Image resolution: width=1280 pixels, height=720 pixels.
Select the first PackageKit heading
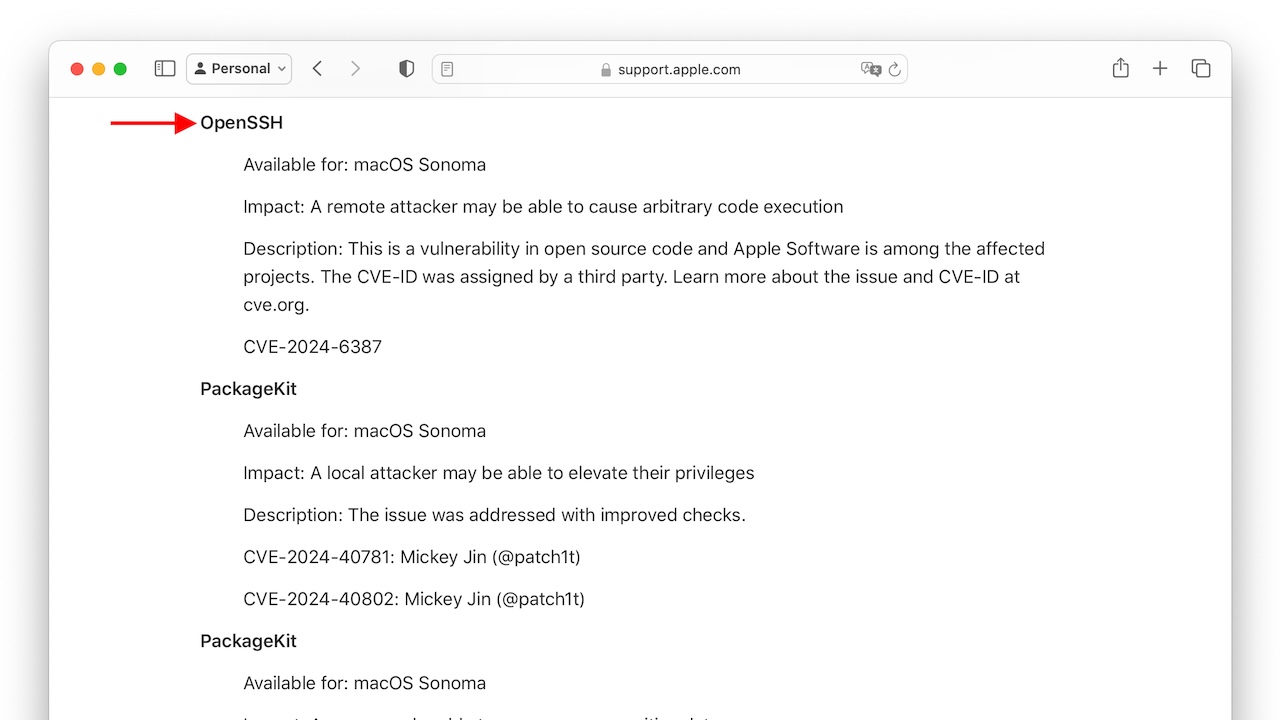tap(248, 389)
